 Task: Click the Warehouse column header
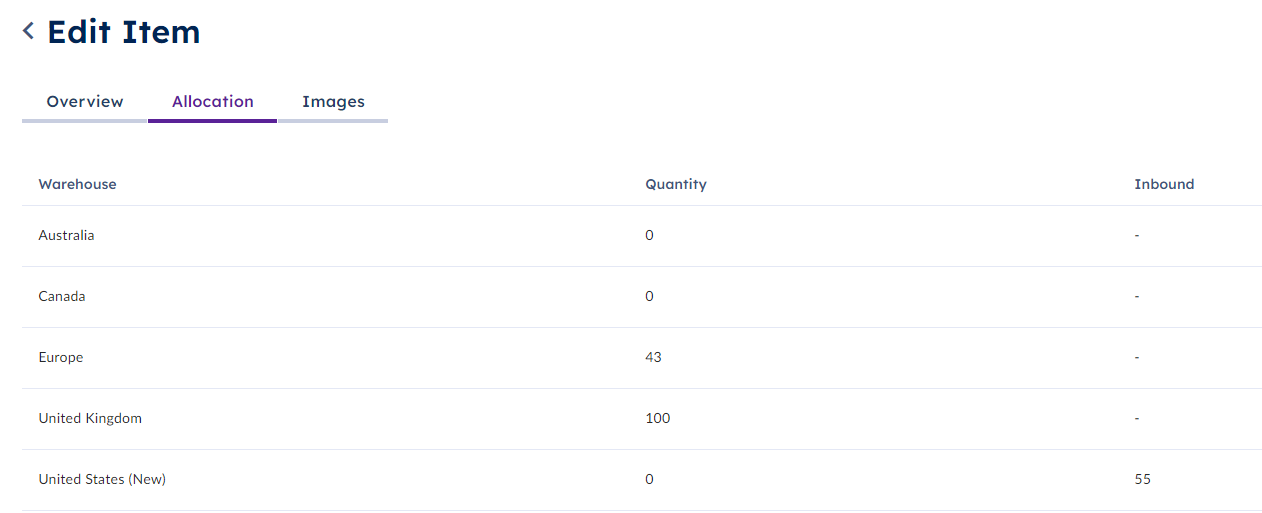77,184
